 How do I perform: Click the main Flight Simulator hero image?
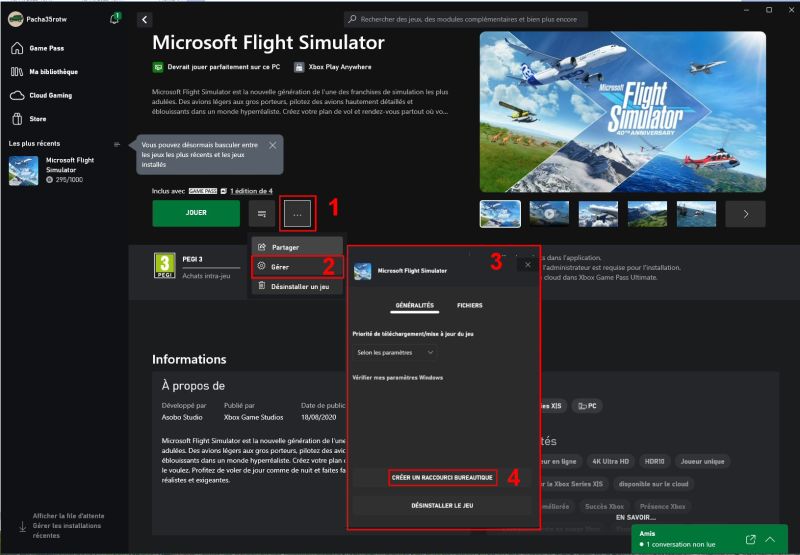pos(622,112)
